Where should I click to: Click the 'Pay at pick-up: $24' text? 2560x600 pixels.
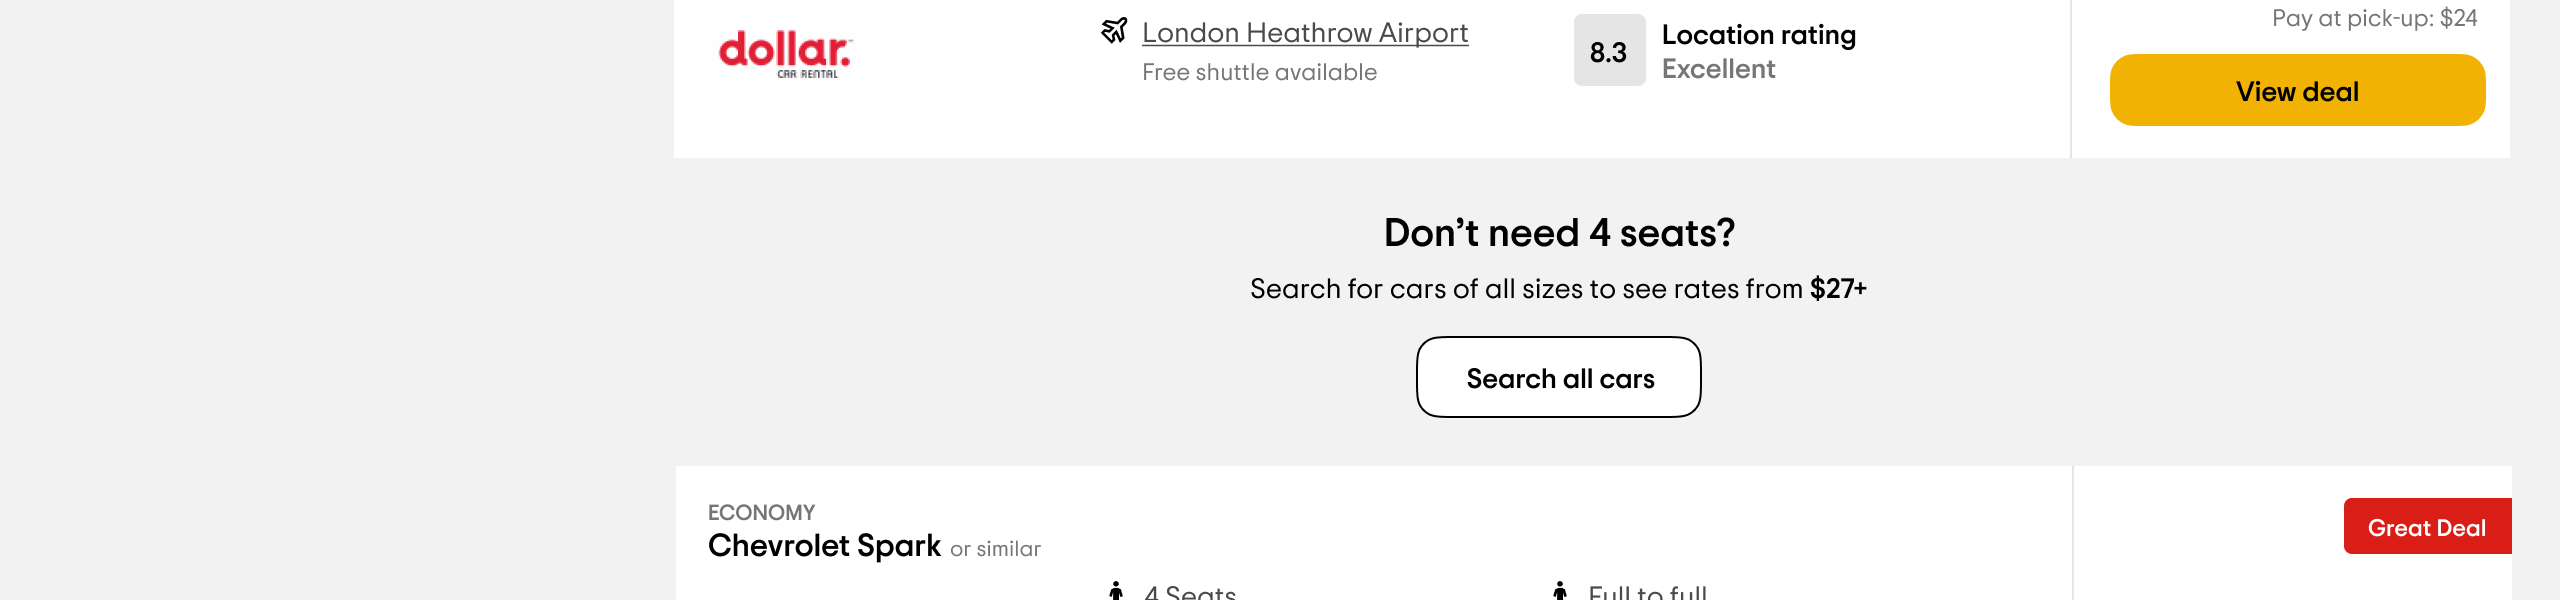[2374, 18]
